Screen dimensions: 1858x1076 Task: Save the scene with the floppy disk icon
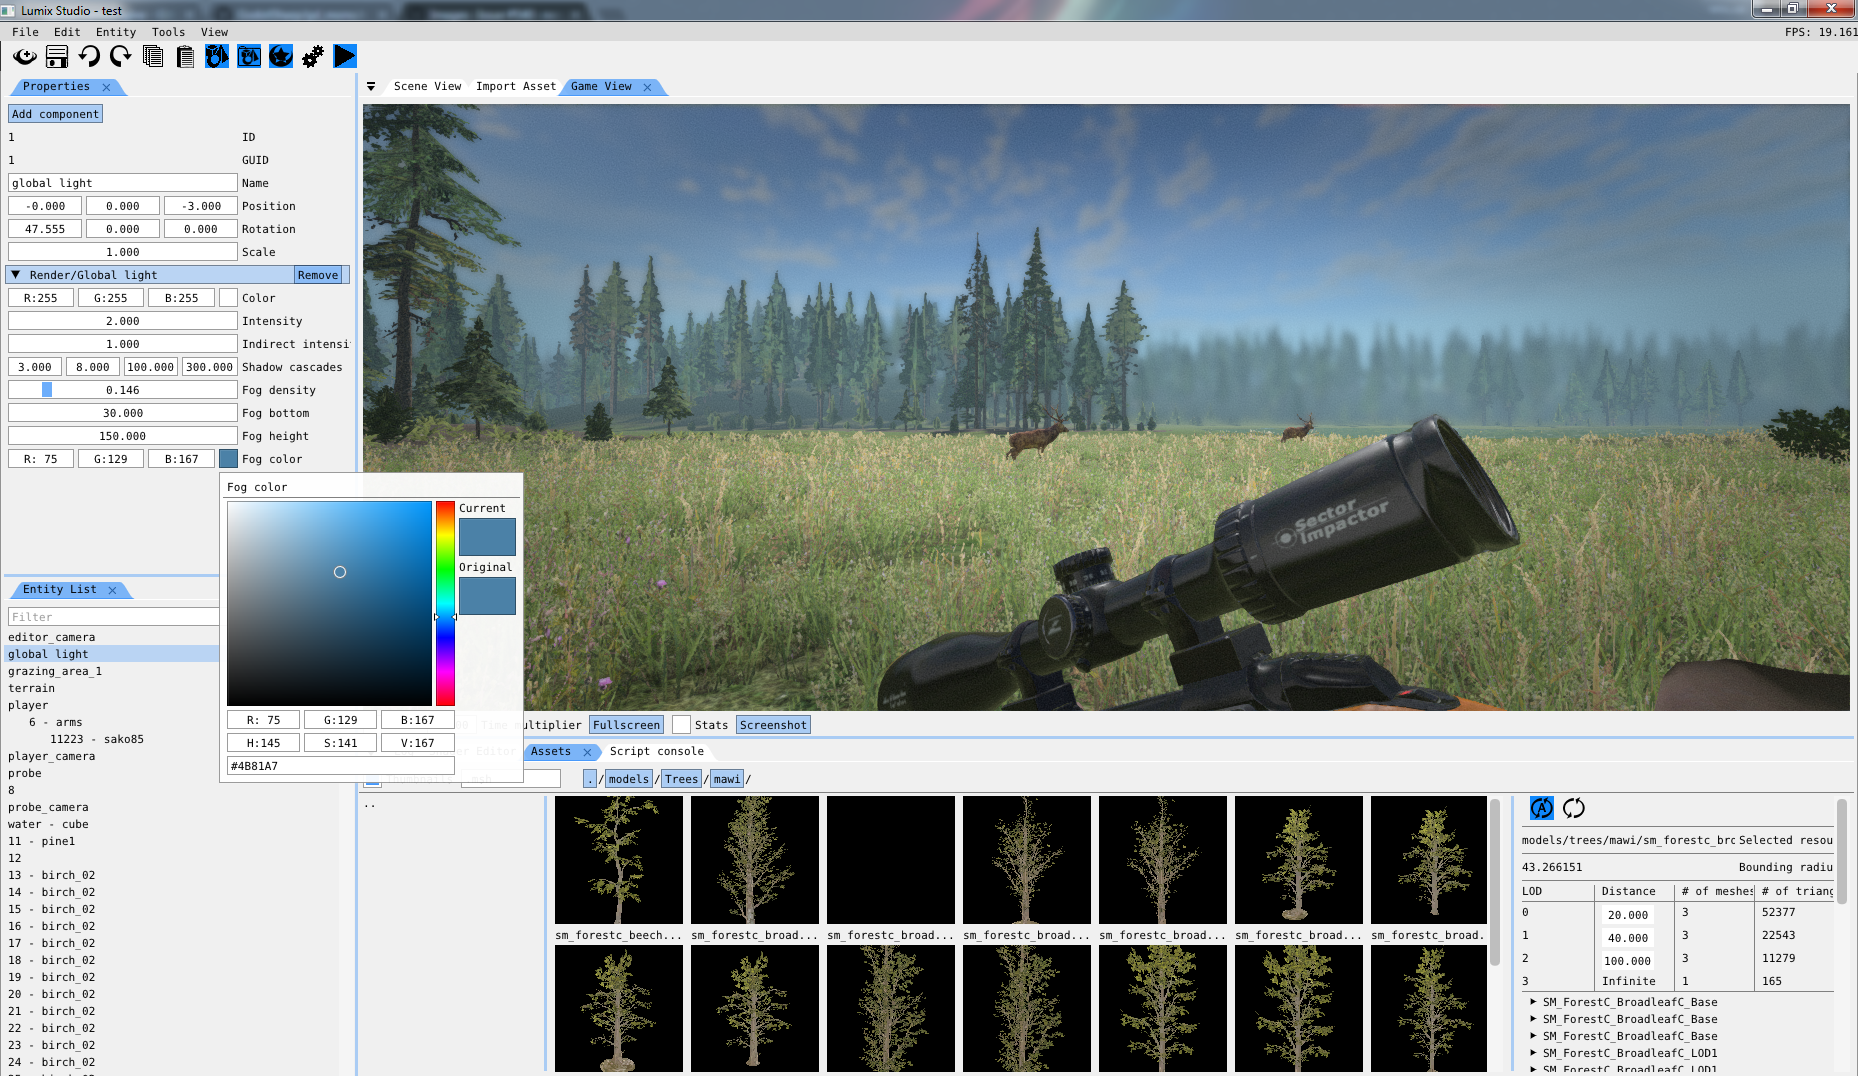[x=57, y=57]
